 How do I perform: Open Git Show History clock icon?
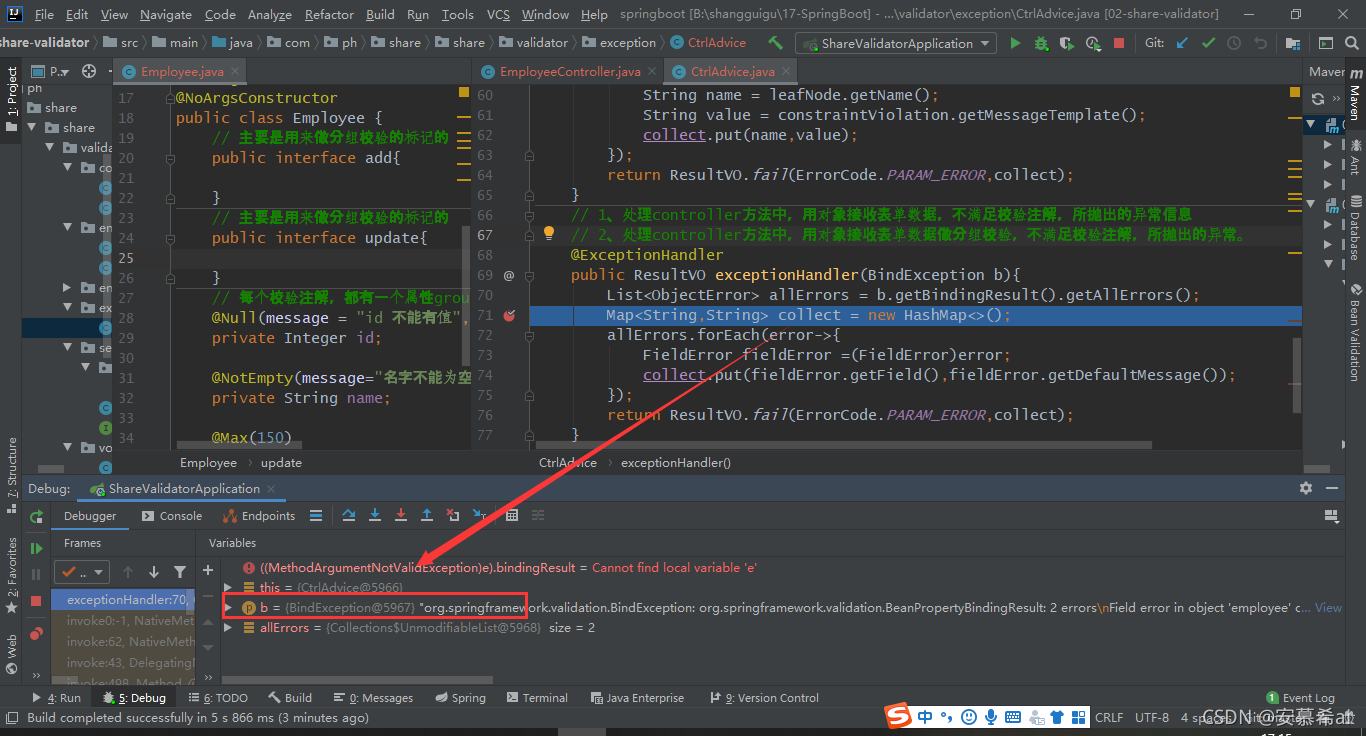(1234, 43)
